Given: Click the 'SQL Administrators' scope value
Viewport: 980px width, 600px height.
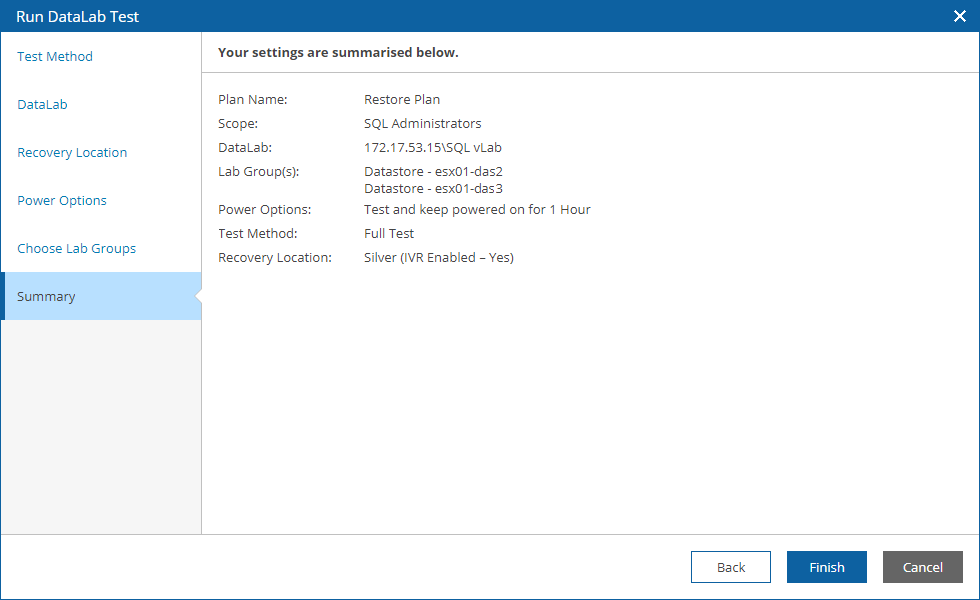Looking at the screenshot, I should coord(422,124).
